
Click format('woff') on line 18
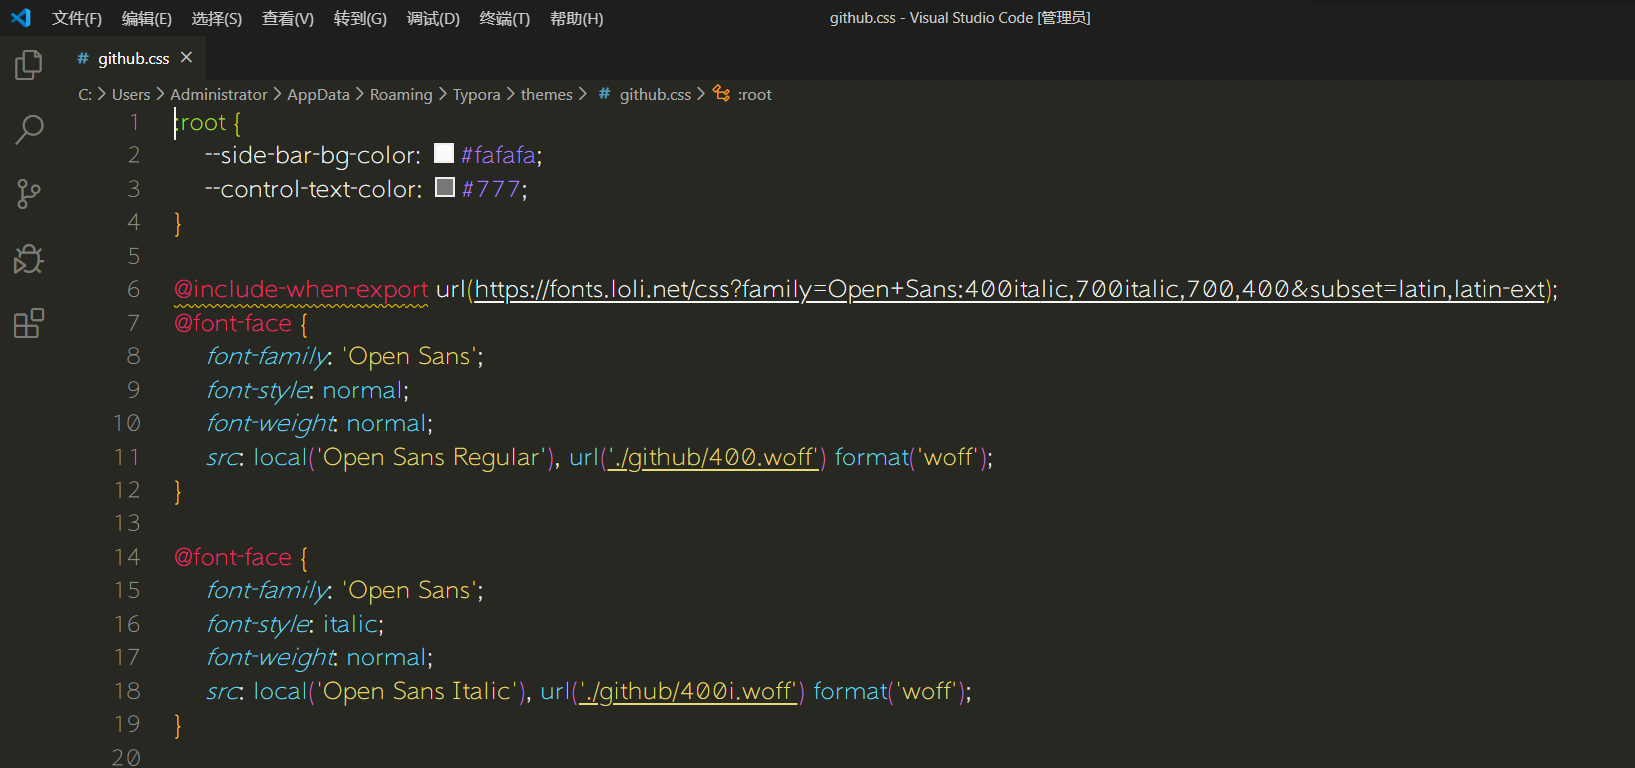(x=889, y=691)
